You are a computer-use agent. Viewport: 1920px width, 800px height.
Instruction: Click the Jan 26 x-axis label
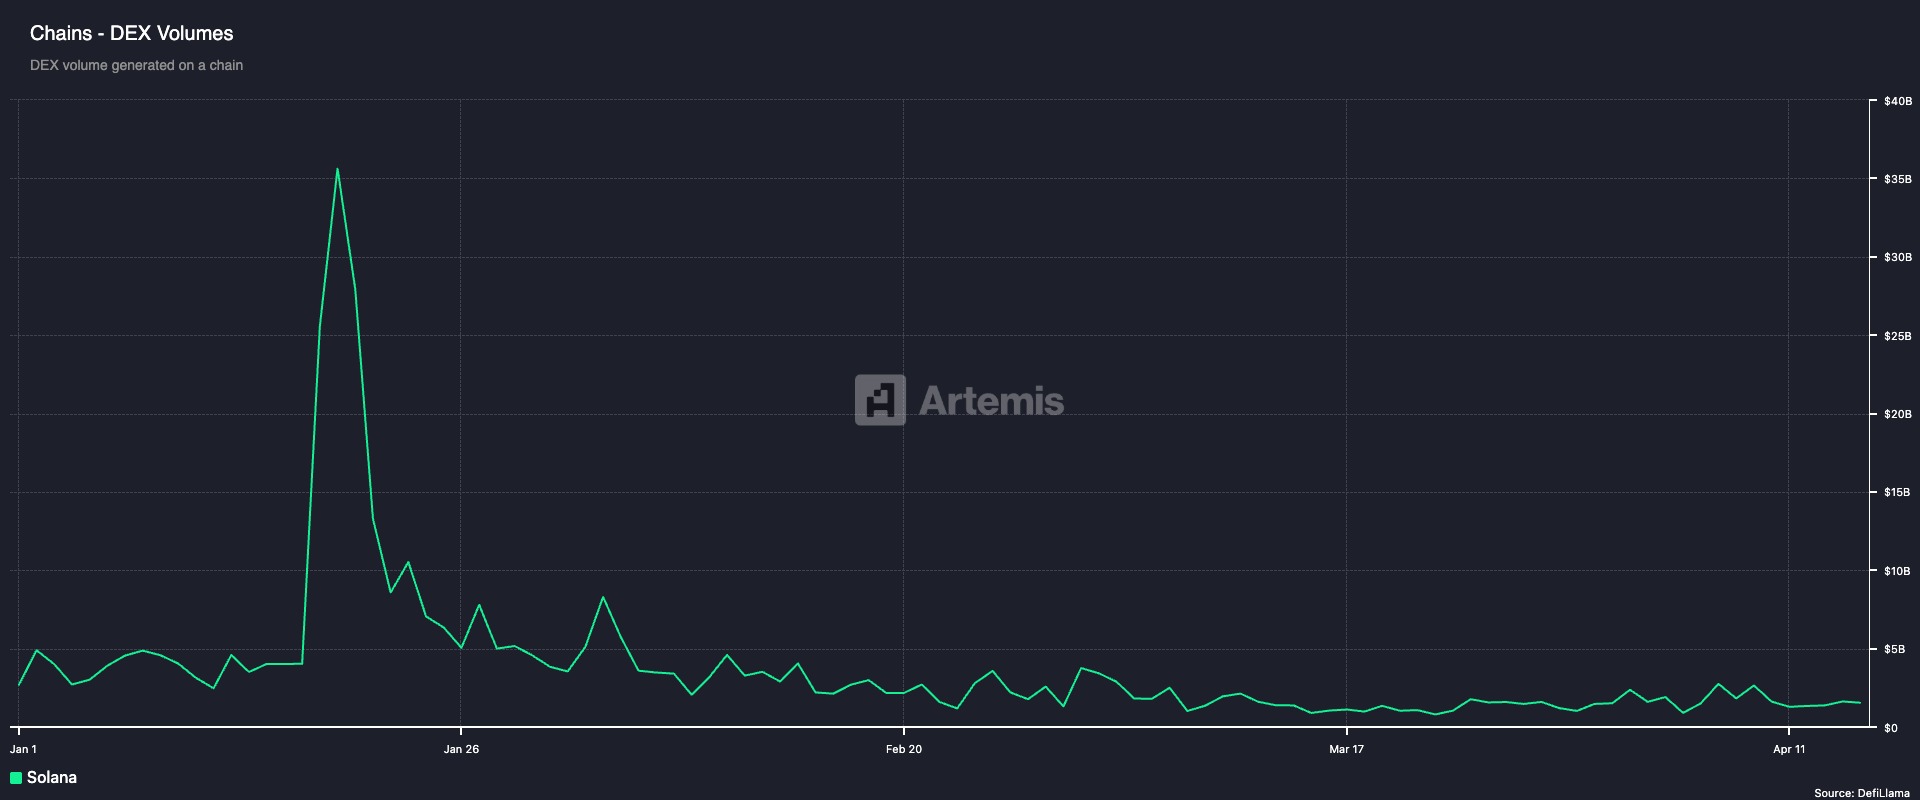[461, 749]
